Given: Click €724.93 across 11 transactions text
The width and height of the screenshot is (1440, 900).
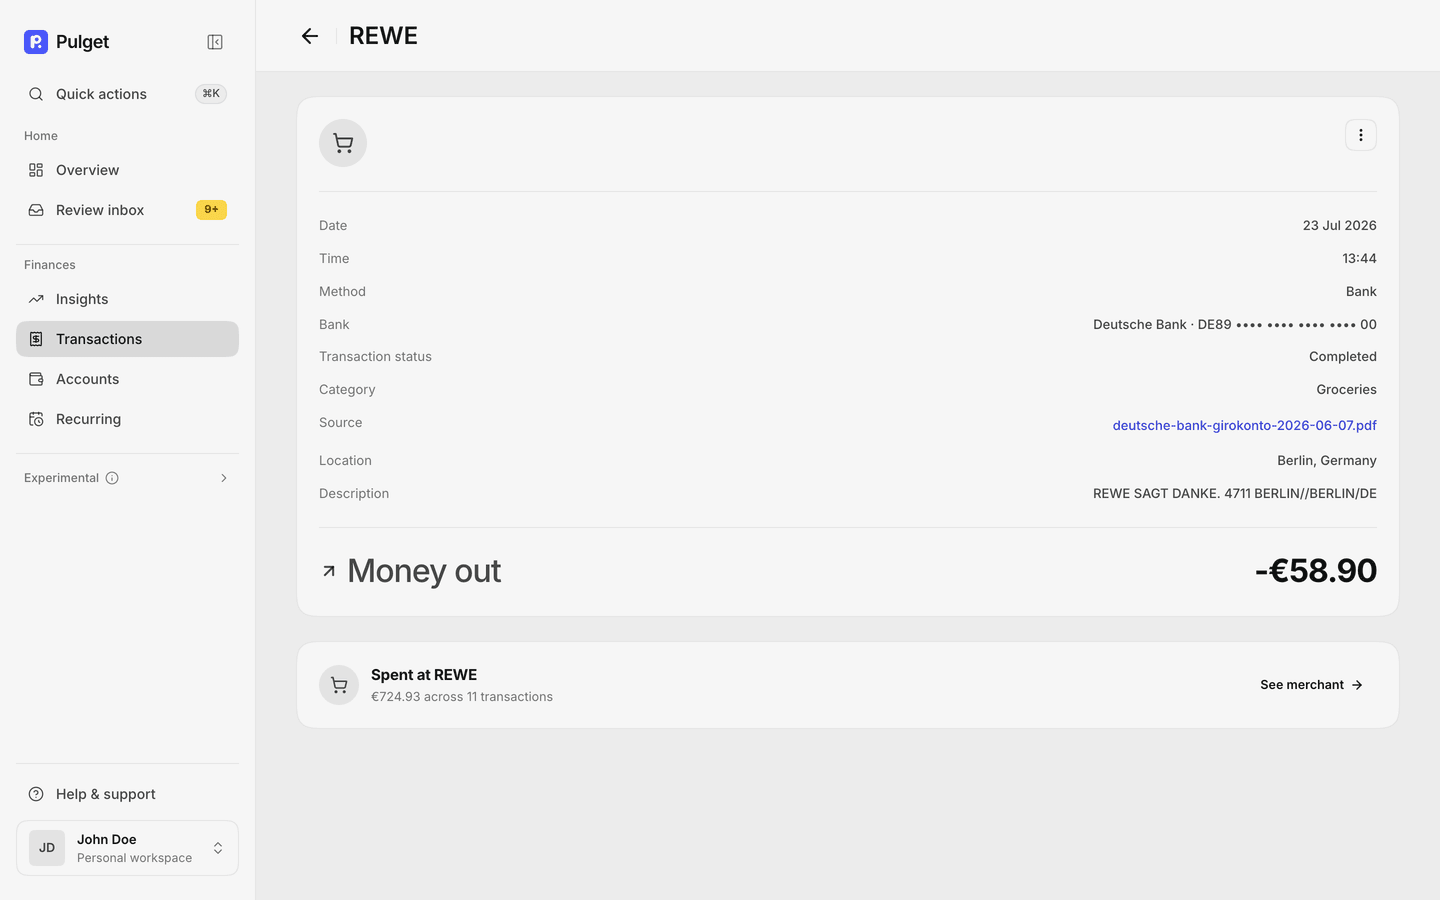Looking at the screenshot, I should tap(462, 697).
